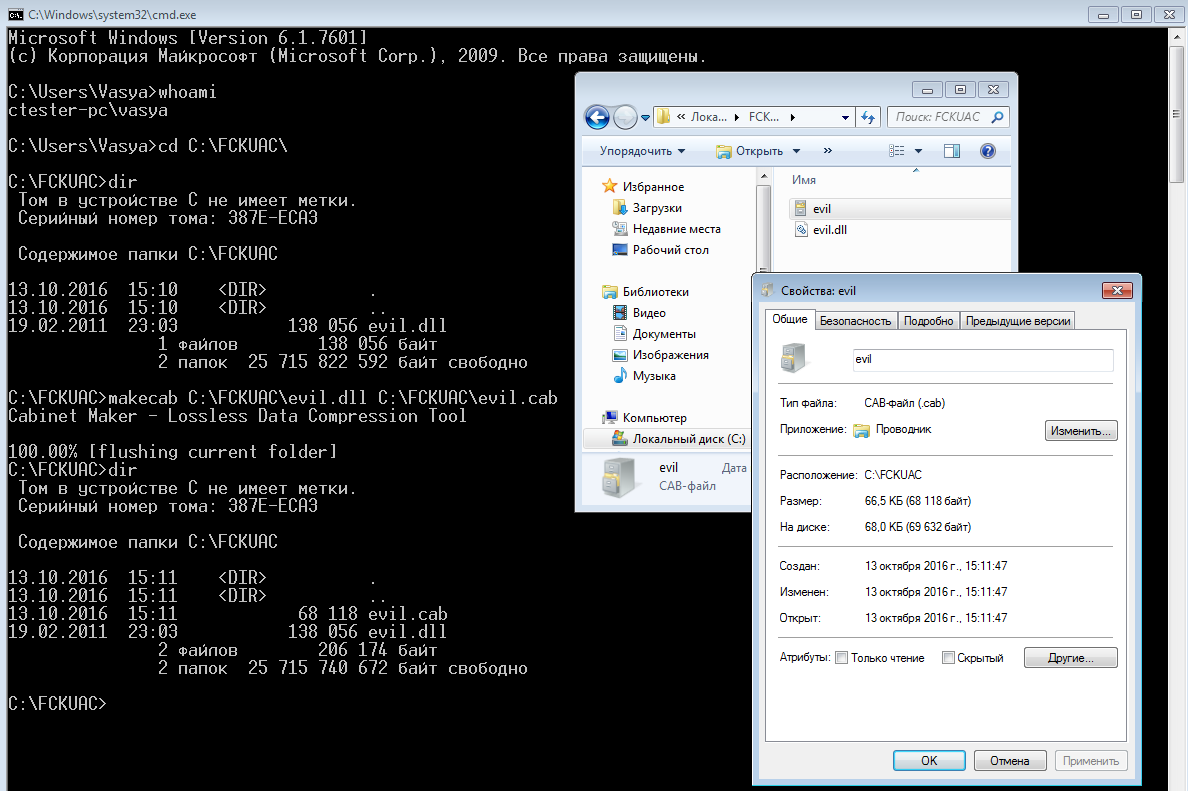
Task: Open the Подробно tab in properties
Action: [927, 321]
